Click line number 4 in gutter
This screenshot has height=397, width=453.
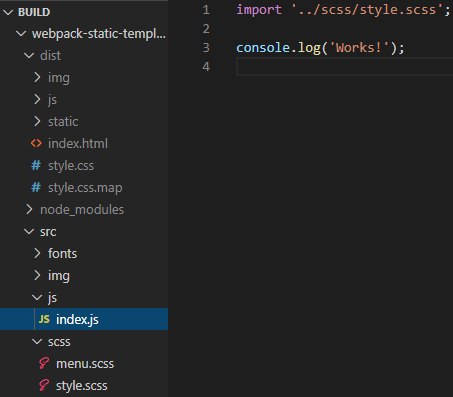tap(206, 67)
